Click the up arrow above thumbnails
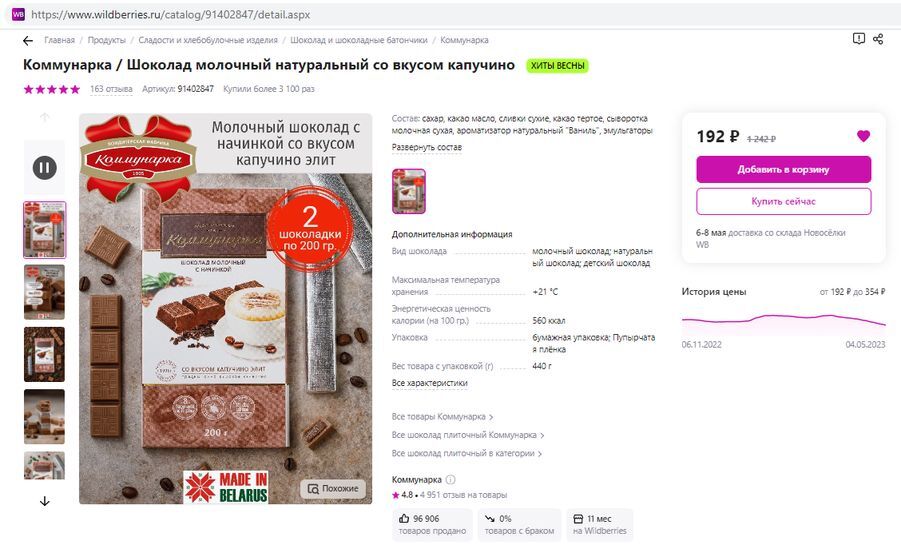901x545 pixels. (x=44, y=117)
